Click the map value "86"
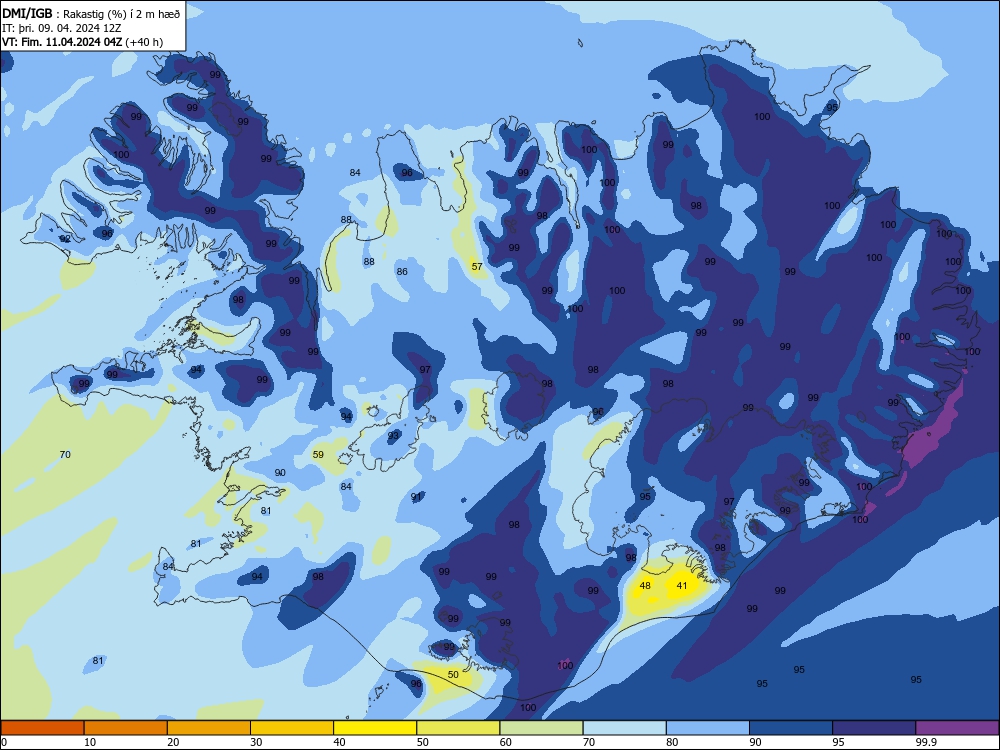Viewport: 1000px width, 750px height. (402, 272)
